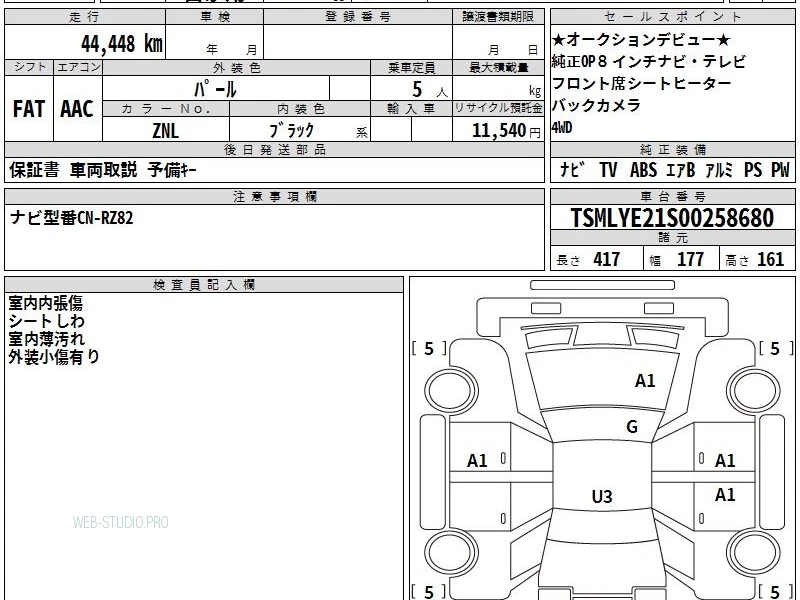Click 純正OP8インチナビ・テレビ line
The image size is (800, 600).
coord(648,61)
